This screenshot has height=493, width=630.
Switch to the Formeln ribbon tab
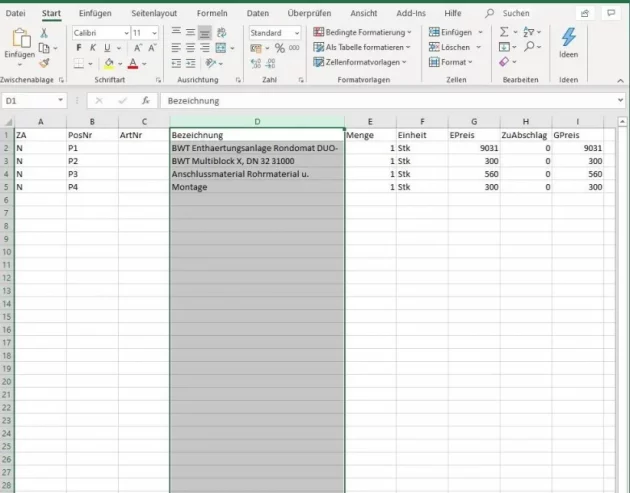[212, 13]
